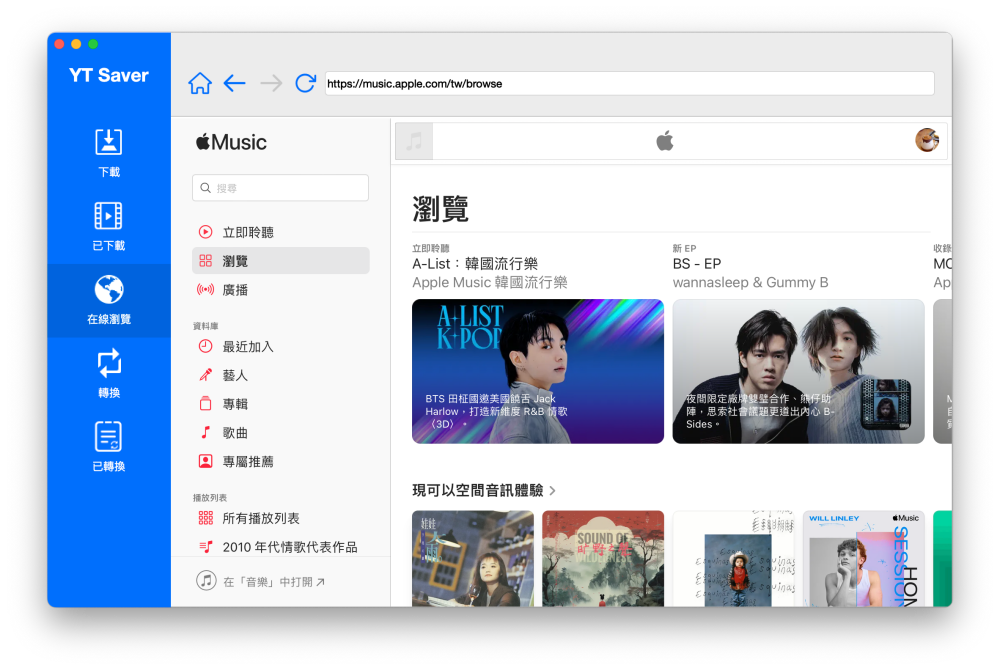Click the 最近加入 clock icon
This screenshot has height=670, width=1000.
coord(205,346)
